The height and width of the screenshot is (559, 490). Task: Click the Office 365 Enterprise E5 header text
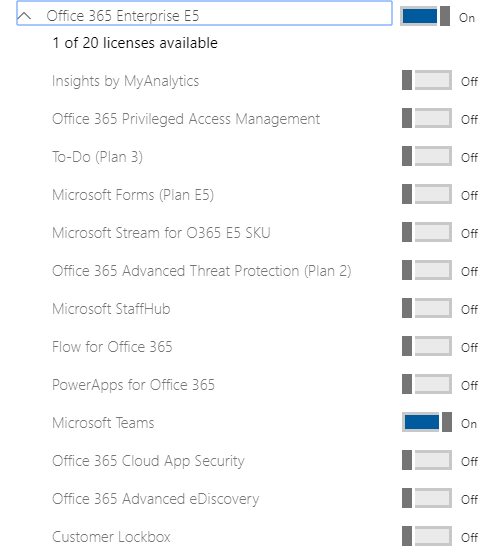click(x=123, y=16)
